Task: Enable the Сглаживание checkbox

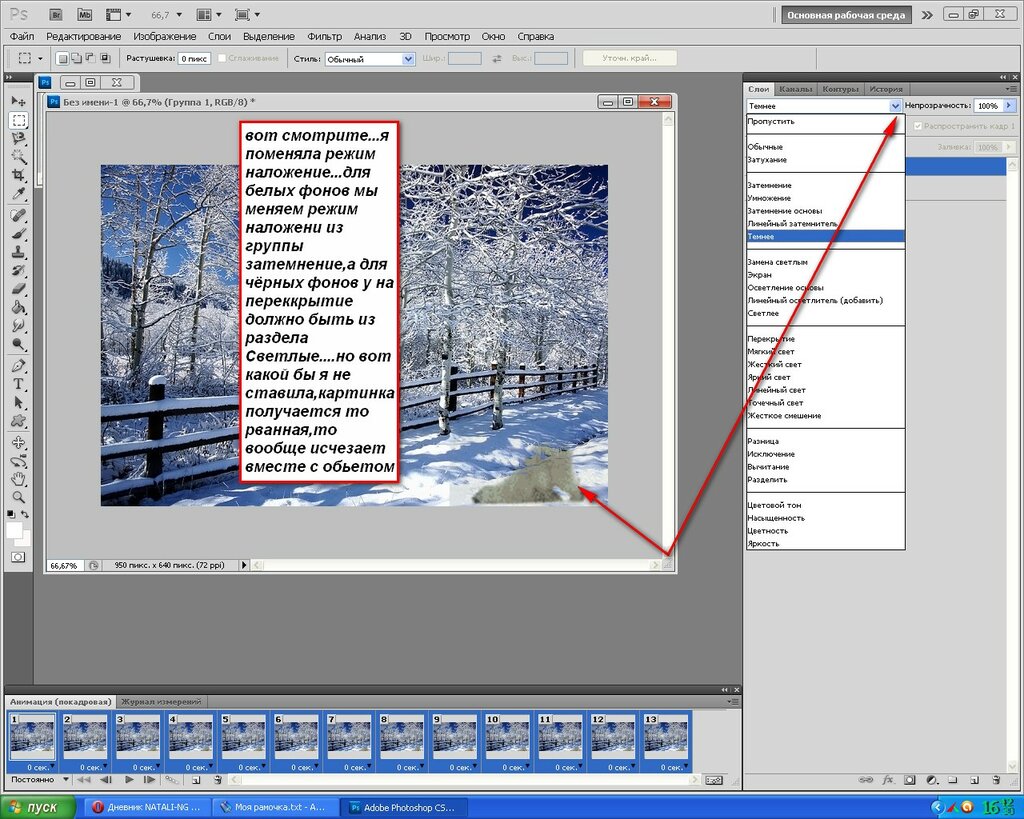Action: tap(222, 59)
